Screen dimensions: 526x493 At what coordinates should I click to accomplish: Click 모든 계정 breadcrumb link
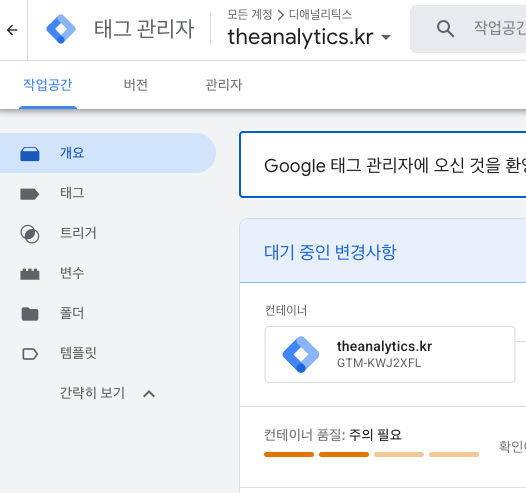(250, 14)
